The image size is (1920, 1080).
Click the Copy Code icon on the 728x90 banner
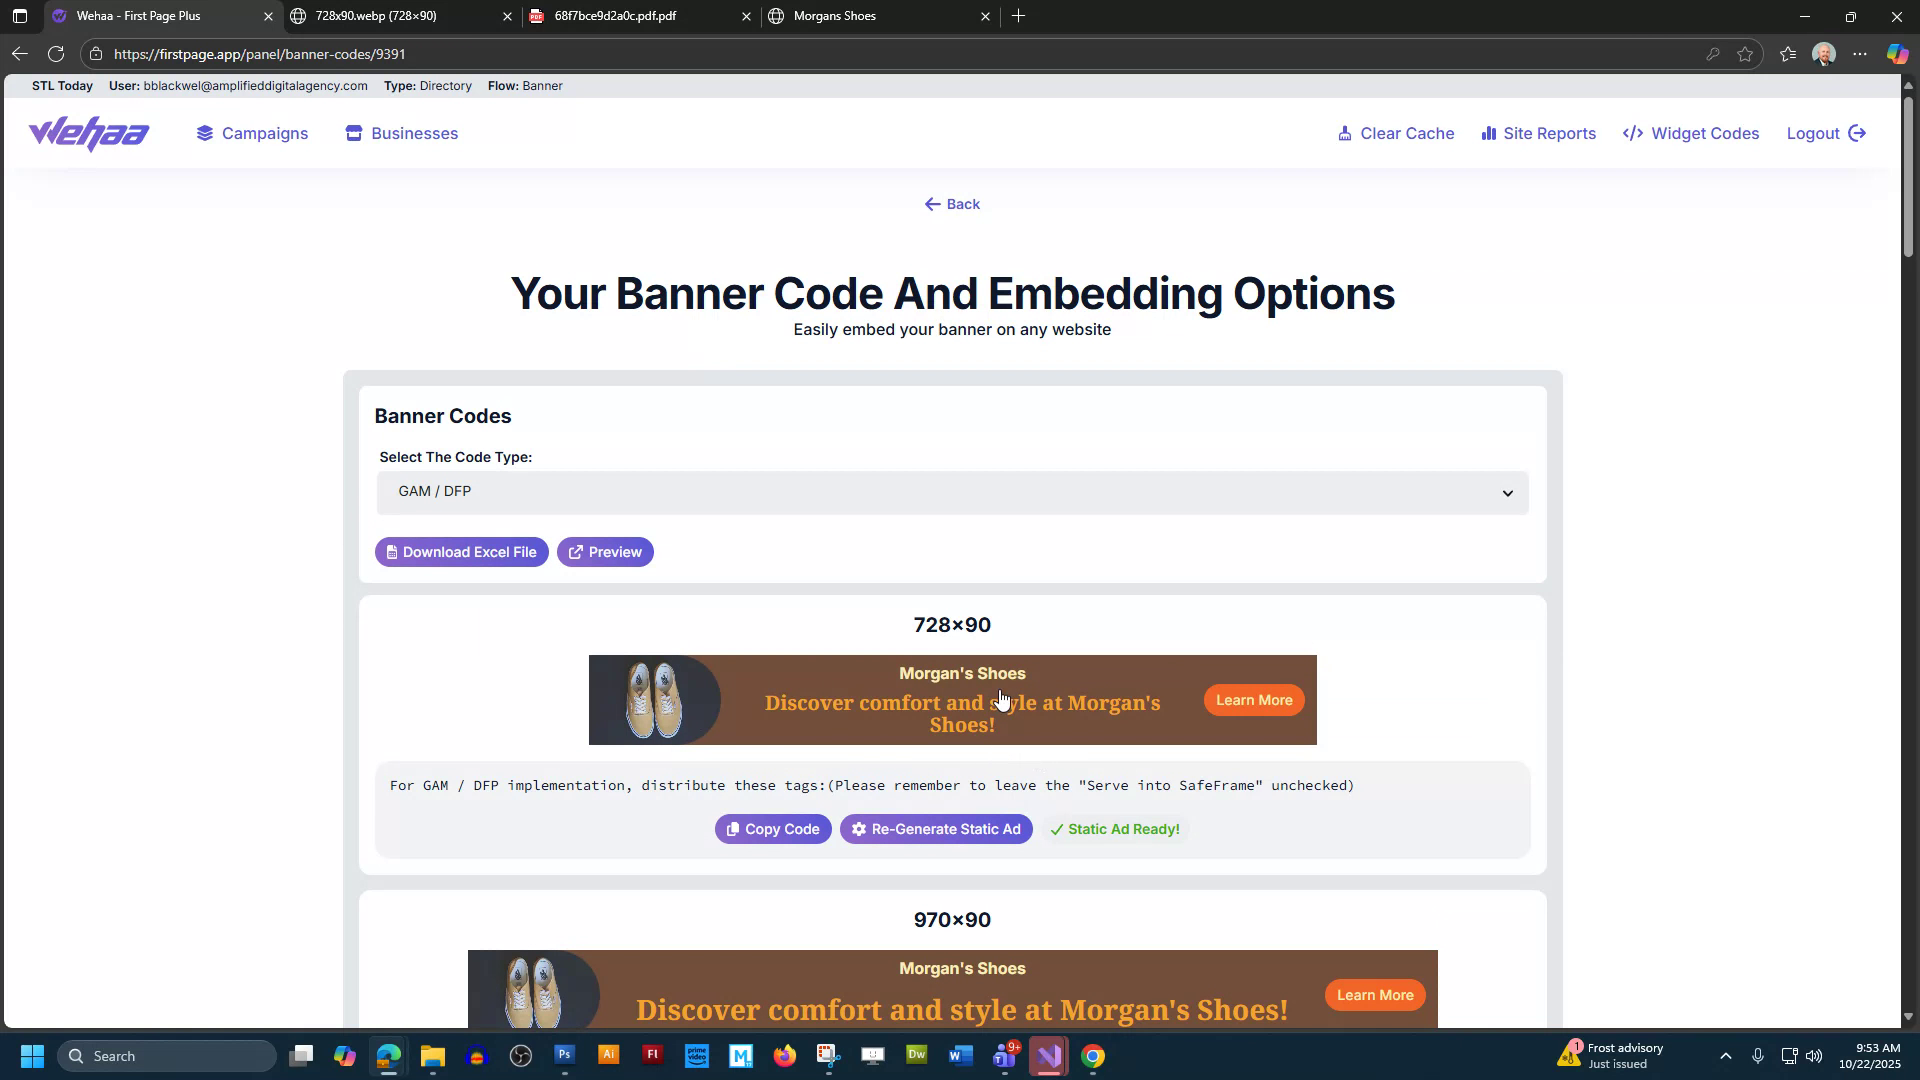[732, 829]
